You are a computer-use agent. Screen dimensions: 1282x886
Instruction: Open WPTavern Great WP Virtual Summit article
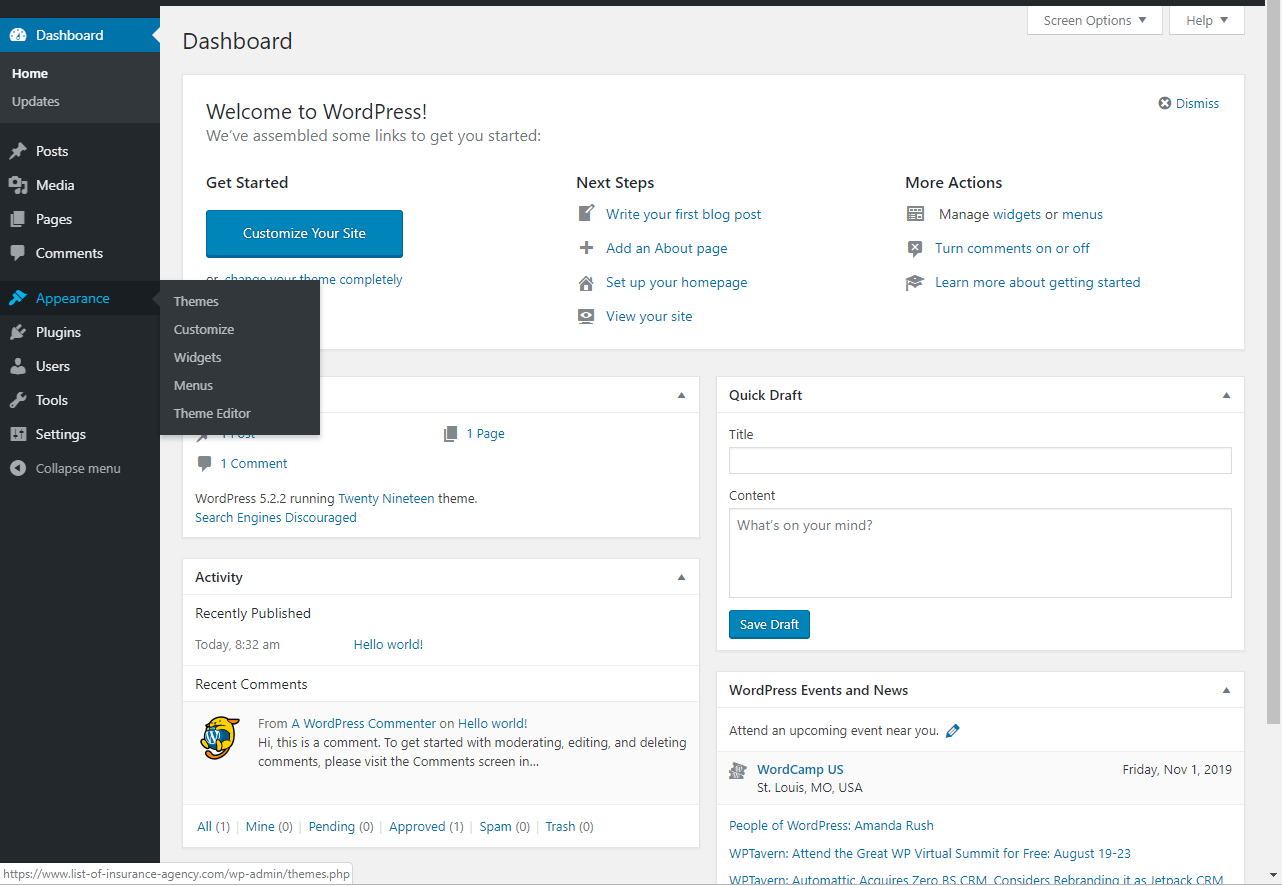pyautogui.click(x=930, y=854)
